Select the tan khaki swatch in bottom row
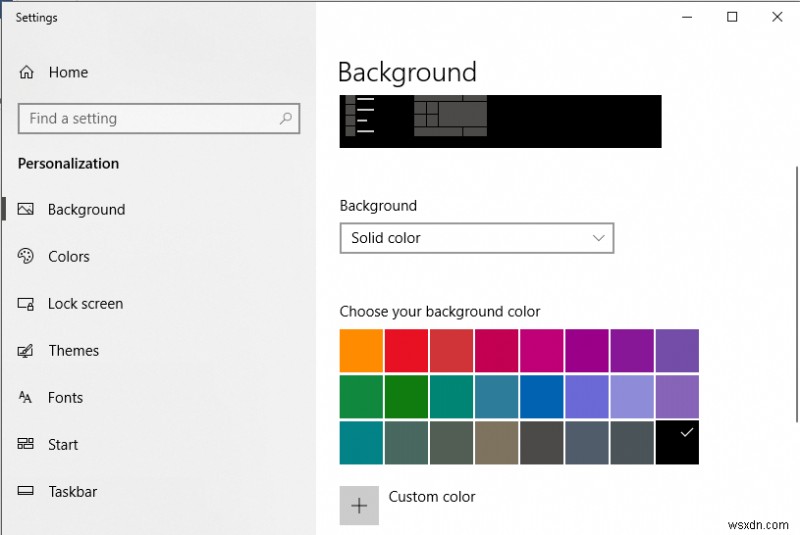 [x=496, y=443]
